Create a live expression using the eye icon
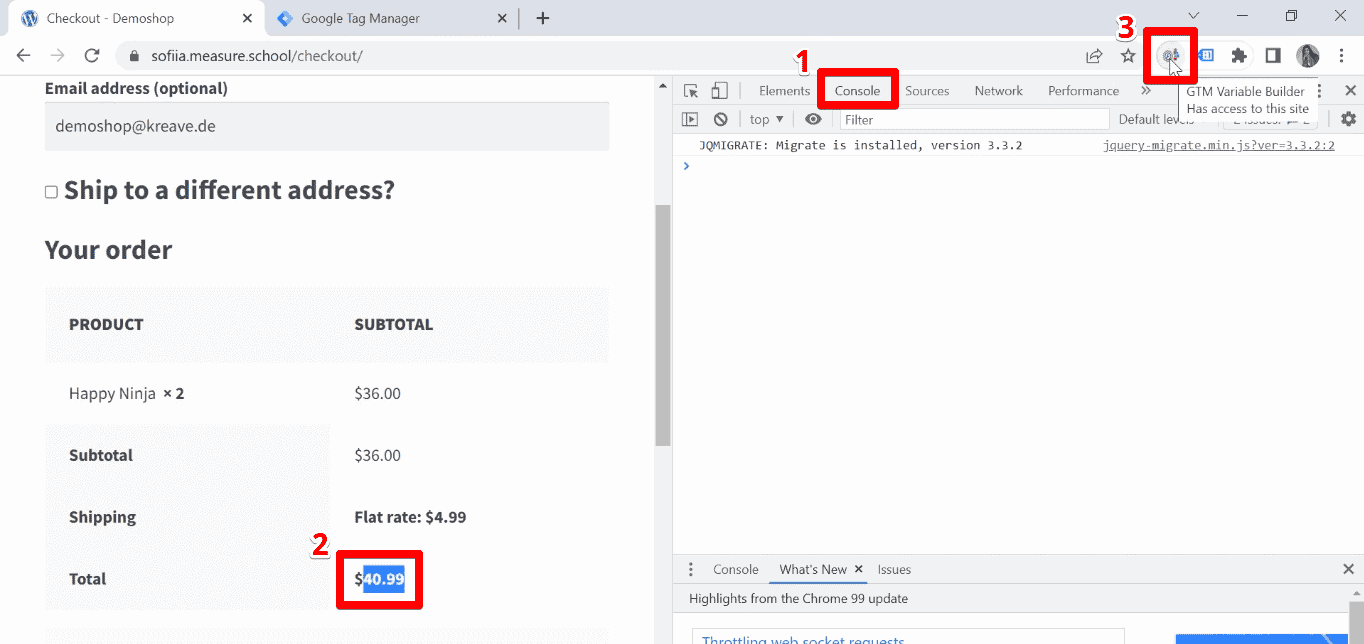The image size is (1364, 644). coord(813,118)
